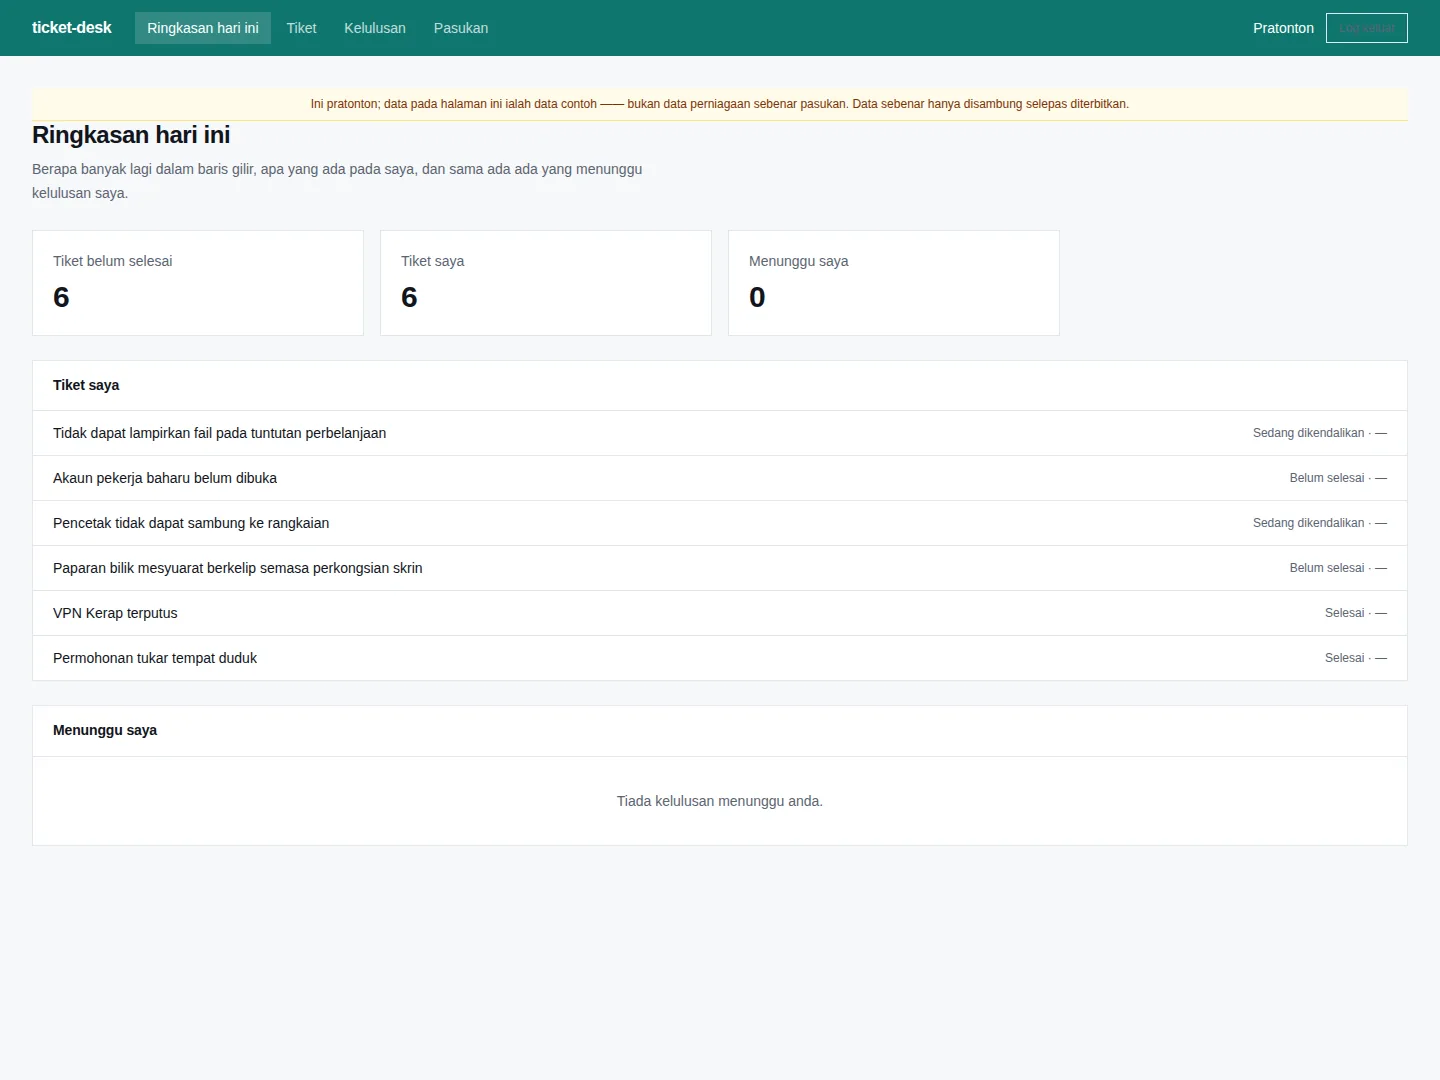Open the Tiket saya count card
This screenshot has width=1440, height=1080.
546,283
